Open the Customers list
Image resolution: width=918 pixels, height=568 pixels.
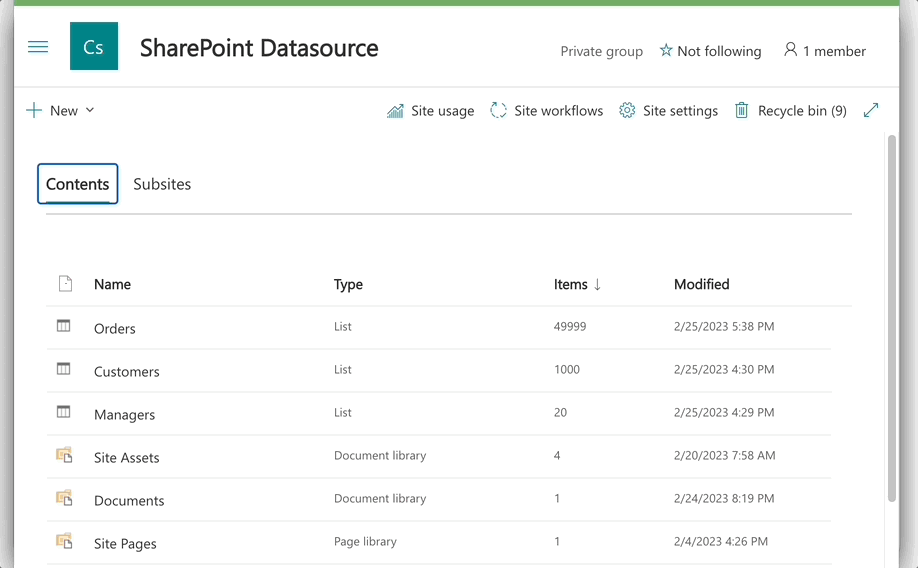(x=127, y=371)
